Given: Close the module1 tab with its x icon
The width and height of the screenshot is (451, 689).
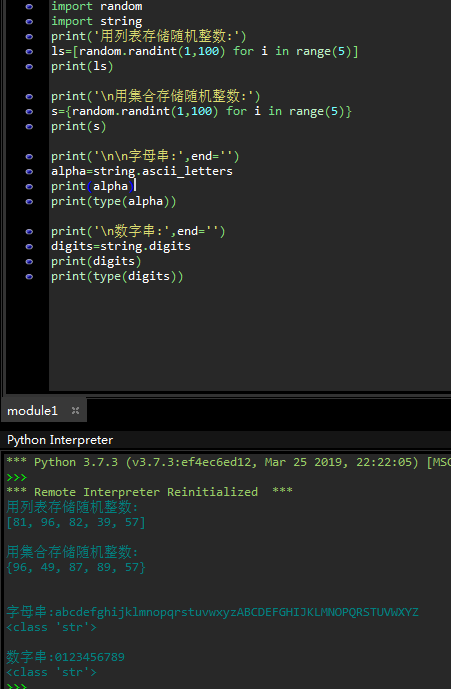Looking at the screenshot, I should tap(76, 410).
